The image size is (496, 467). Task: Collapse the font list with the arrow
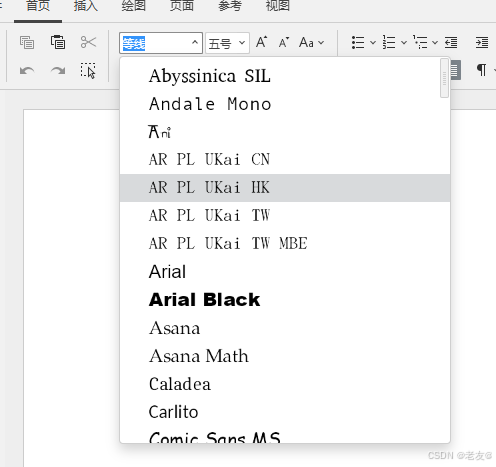tap(195, 43)
